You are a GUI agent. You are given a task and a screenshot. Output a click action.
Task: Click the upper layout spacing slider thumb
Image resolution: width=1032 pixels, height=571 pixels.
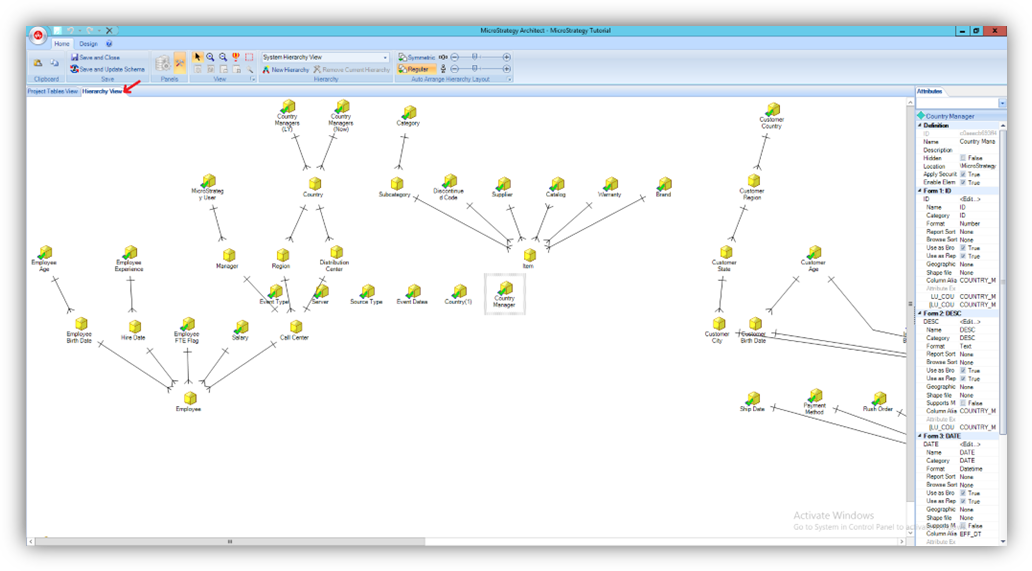click(x=475, y=57)
